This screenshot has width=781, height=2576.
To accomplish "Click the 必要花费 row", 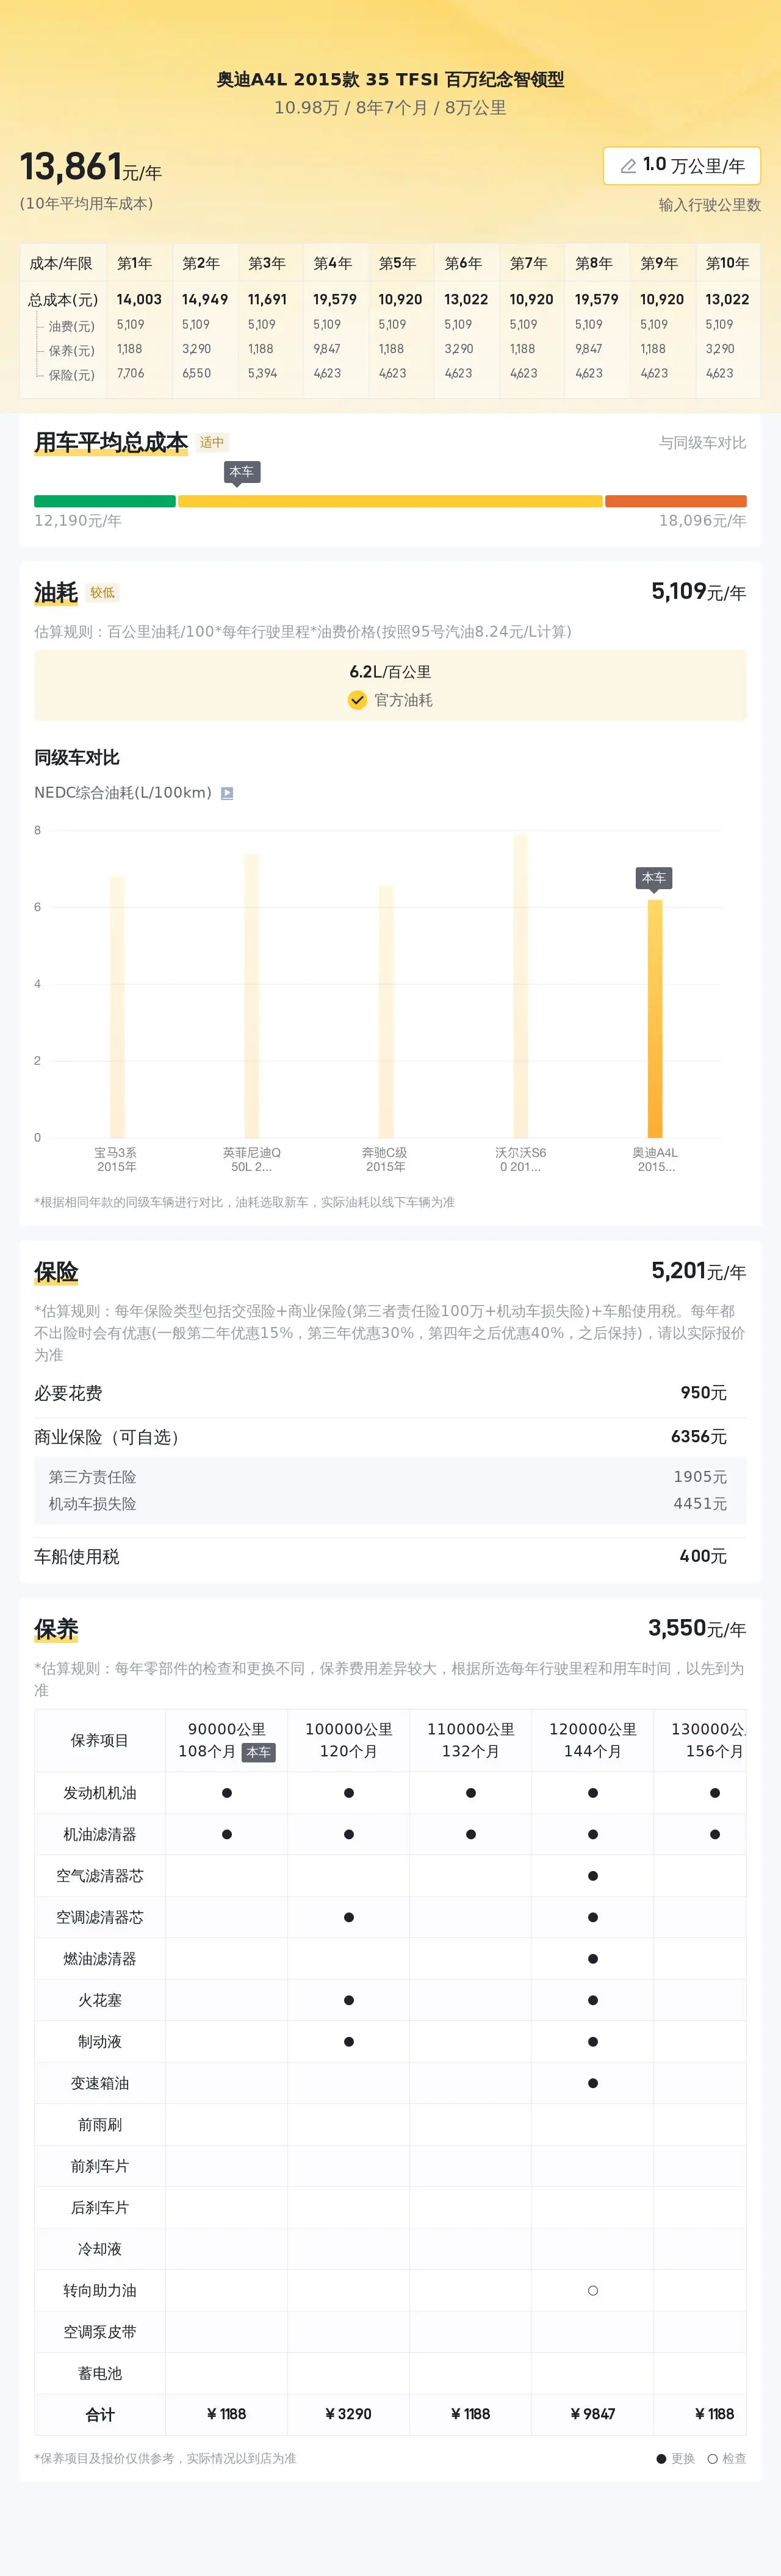I will pos(390,1393).
